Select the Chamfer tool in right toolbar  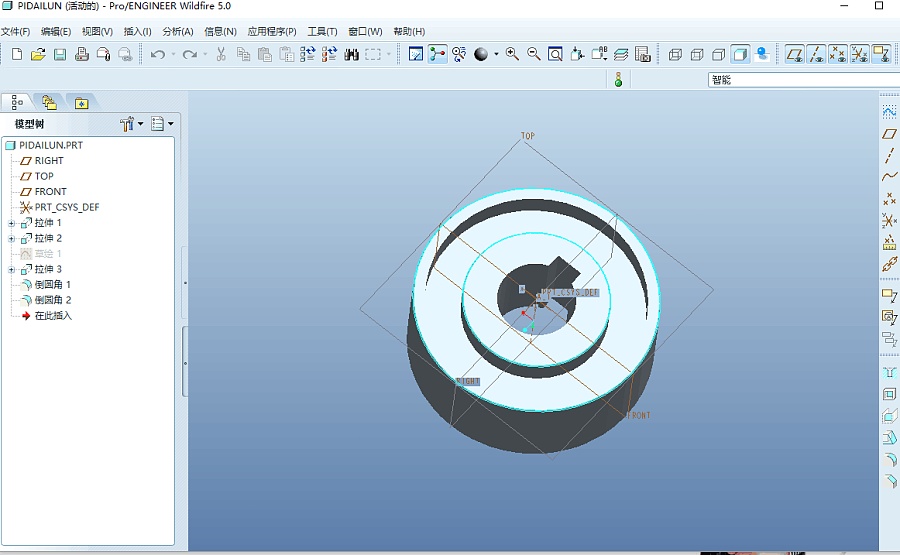[x=889, y=482]
